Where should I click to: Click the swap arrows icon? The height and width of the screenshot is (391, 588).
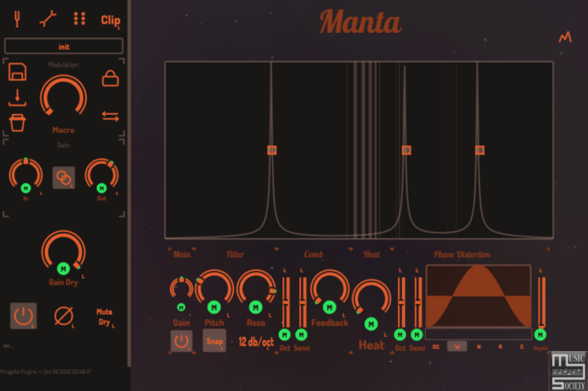pyautogui.click(x=110, y=116)
